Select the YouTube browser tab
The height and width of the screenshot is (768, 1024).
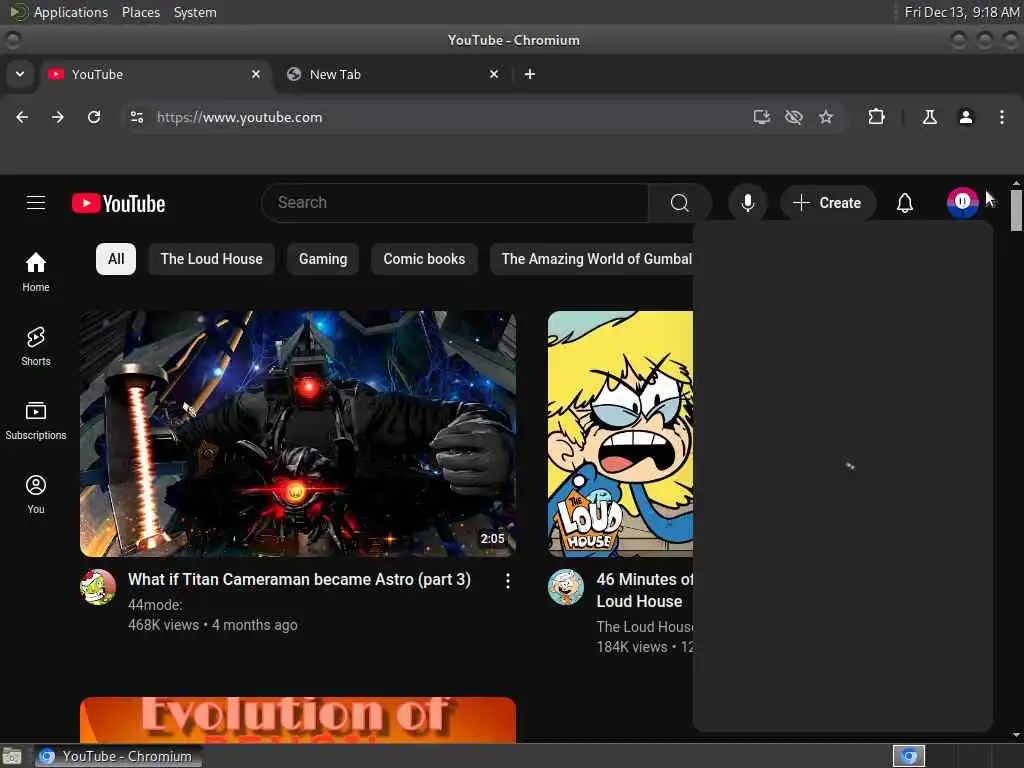tap(154, 74)
